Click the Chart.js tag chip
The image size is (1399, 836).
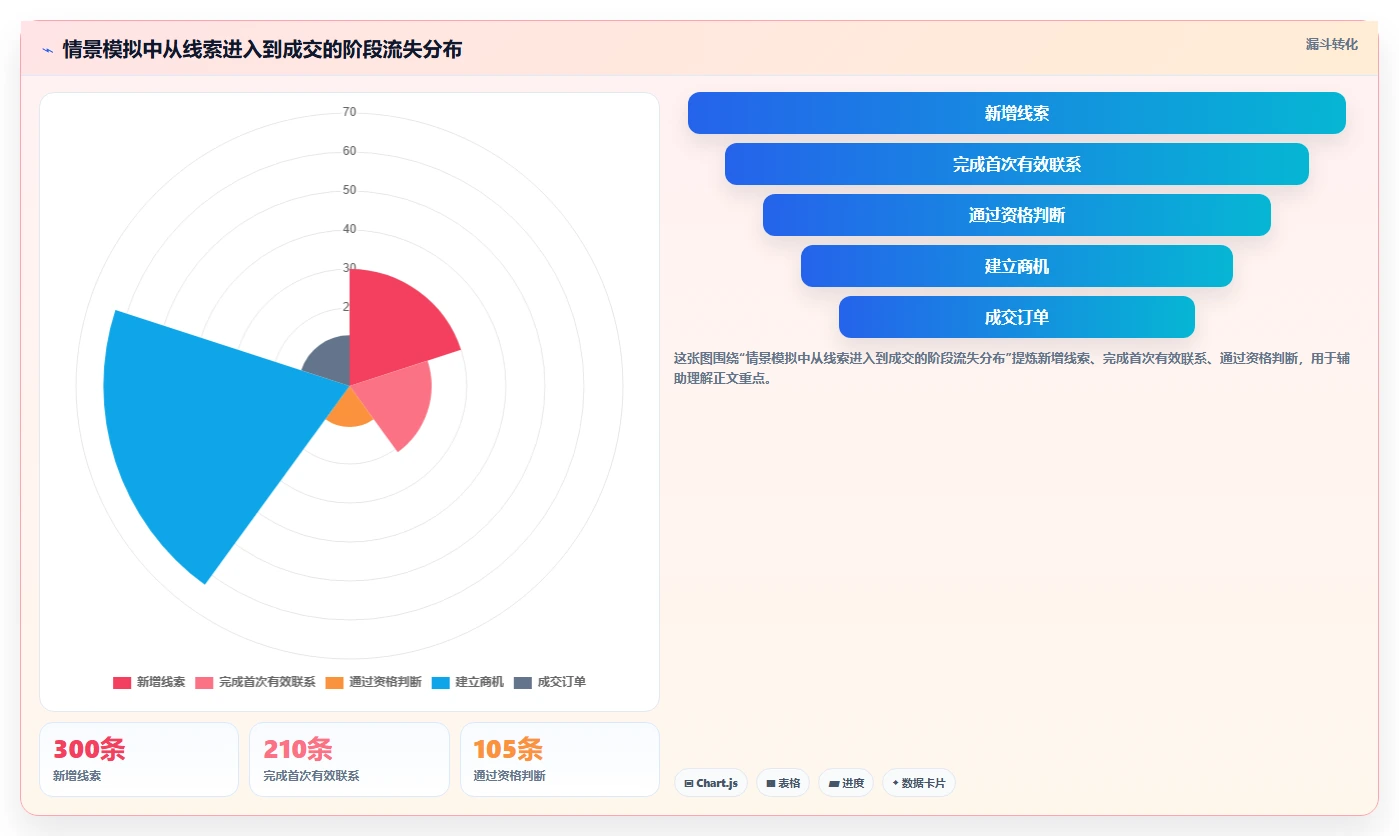point(711,783)
